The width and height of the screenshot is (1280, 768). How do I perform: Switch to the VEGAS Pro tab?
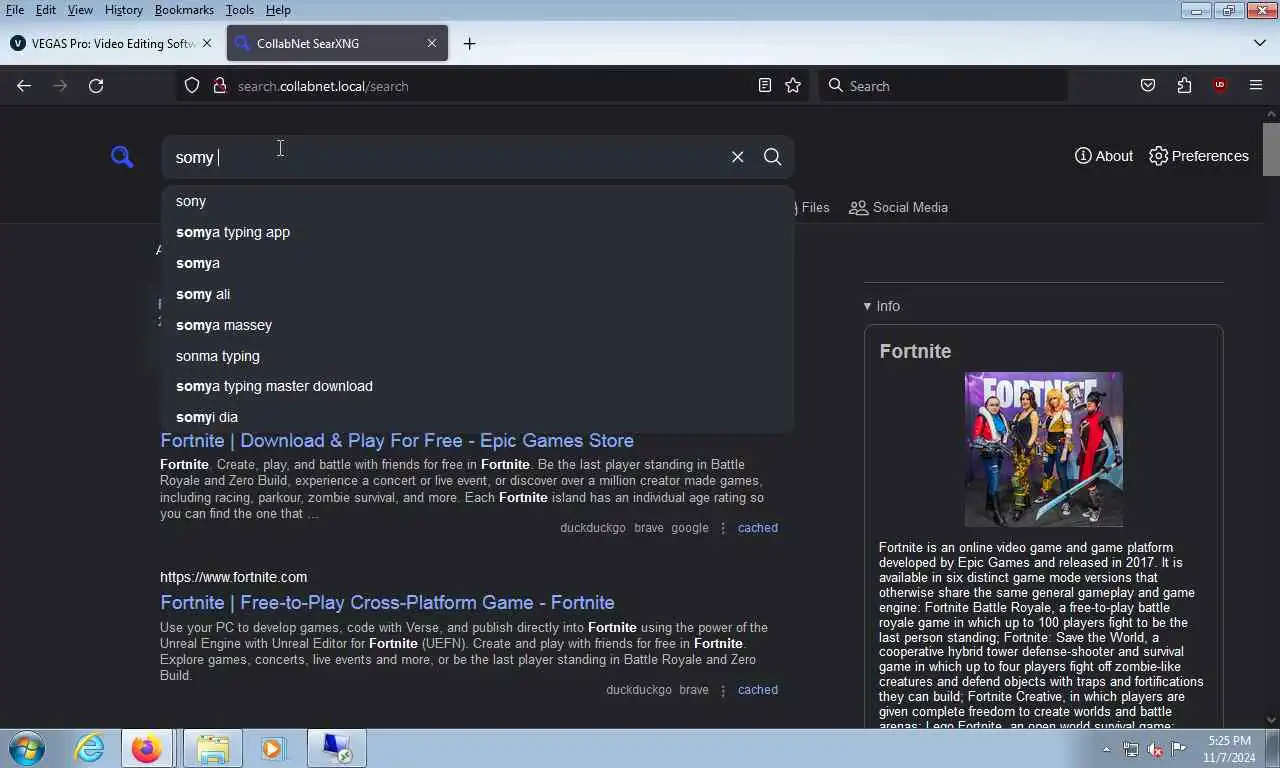(112, 43)
